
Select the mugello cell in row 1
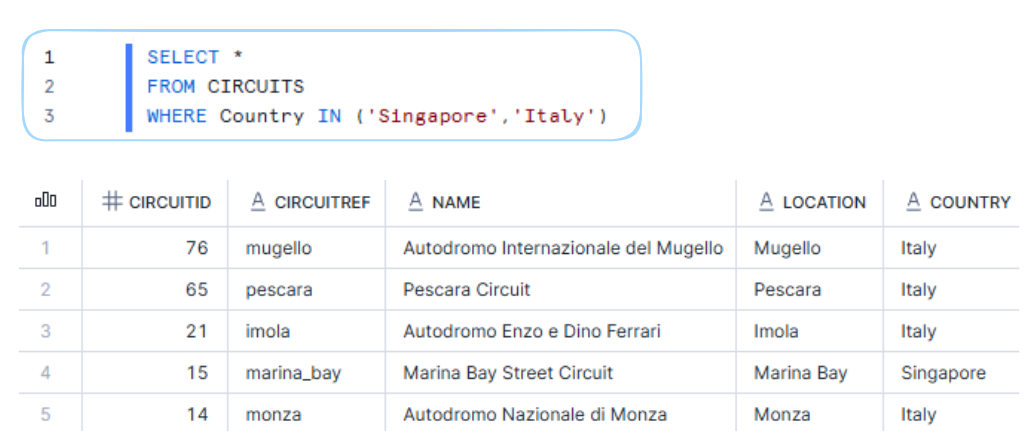(279, 248)
